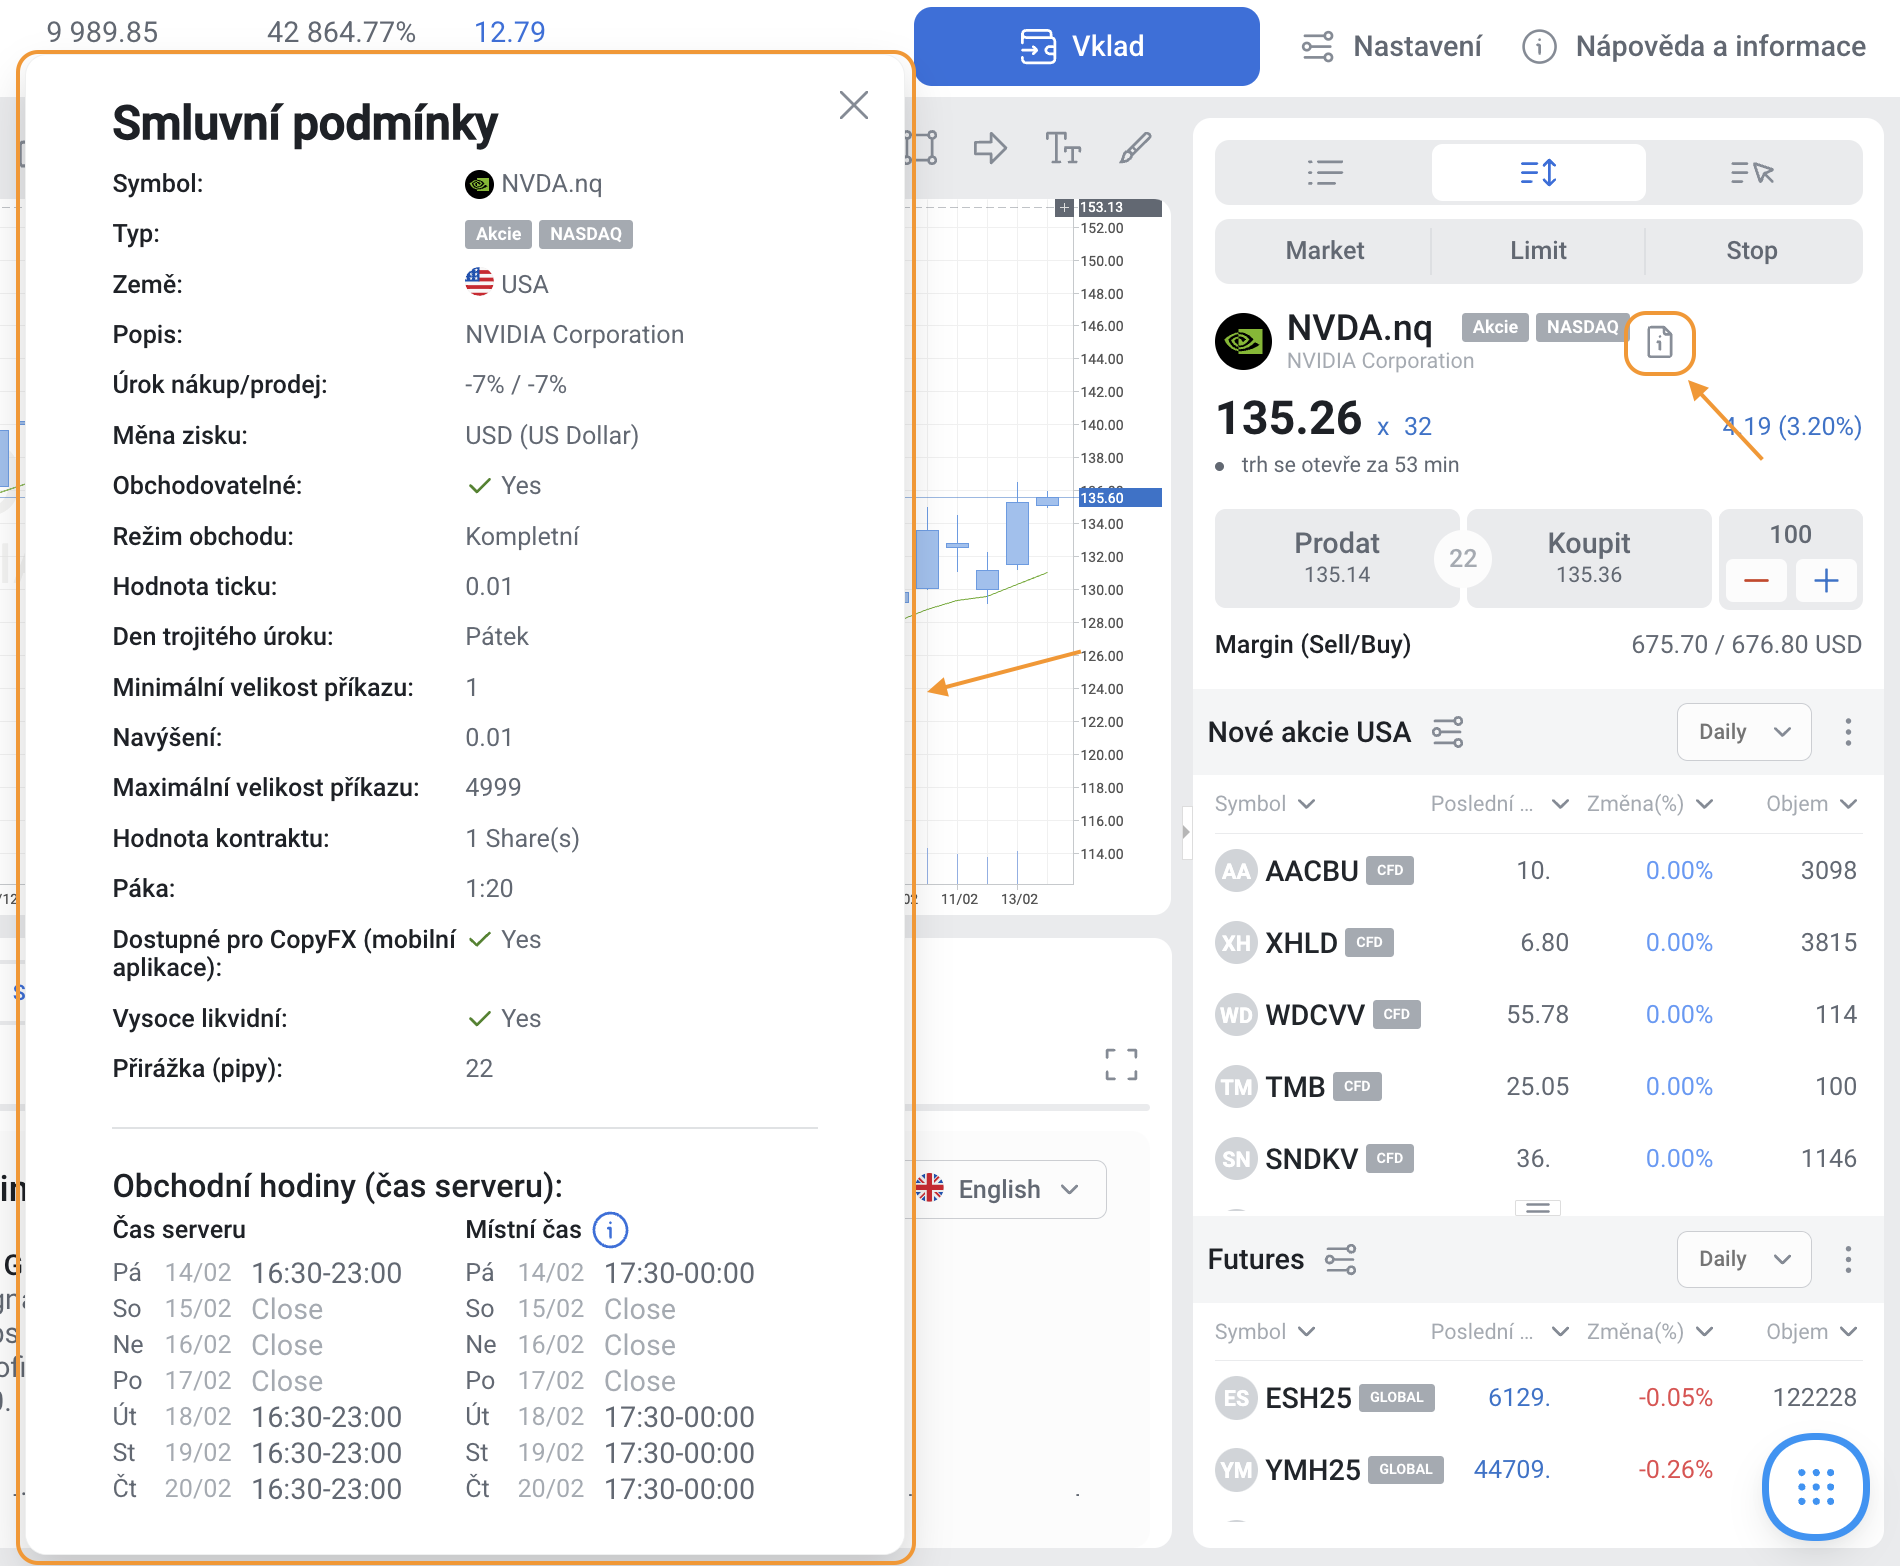Click the NASDAQ tag in dialog

point(586,234)
